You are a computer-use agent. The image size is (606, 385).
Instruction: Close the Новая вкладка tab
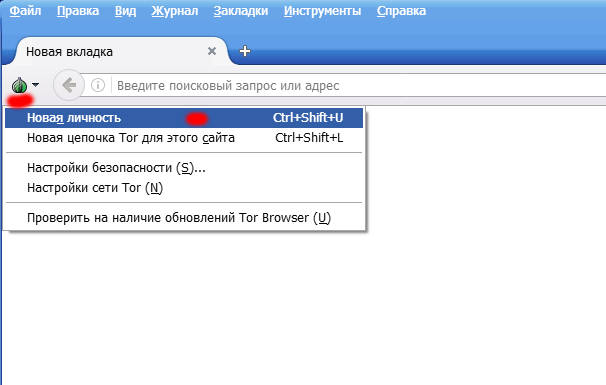click(212, 51)
